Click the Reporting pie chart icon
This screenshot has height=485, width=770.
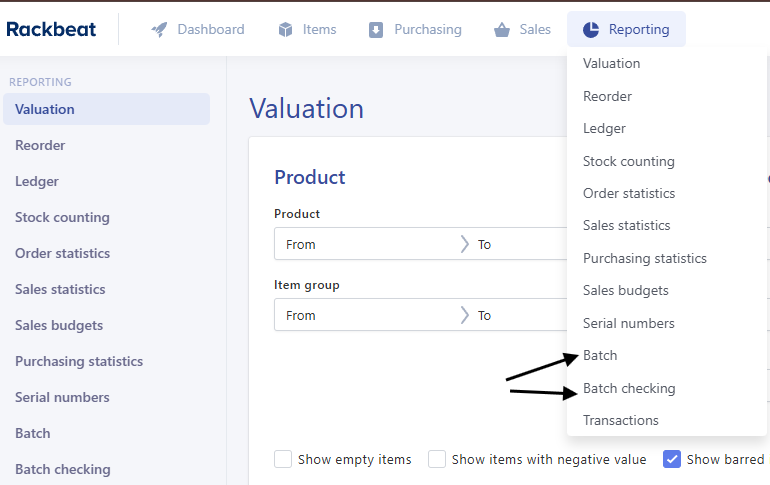(591, 30)
